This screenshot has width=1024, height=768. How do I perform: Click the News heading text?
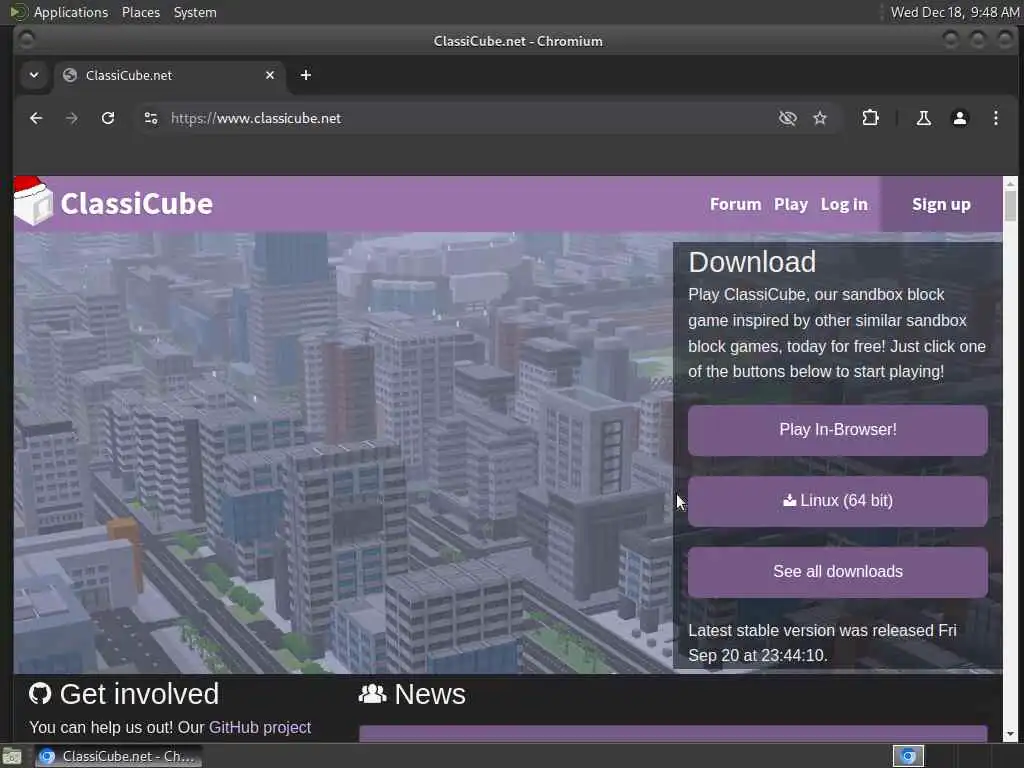430,694
